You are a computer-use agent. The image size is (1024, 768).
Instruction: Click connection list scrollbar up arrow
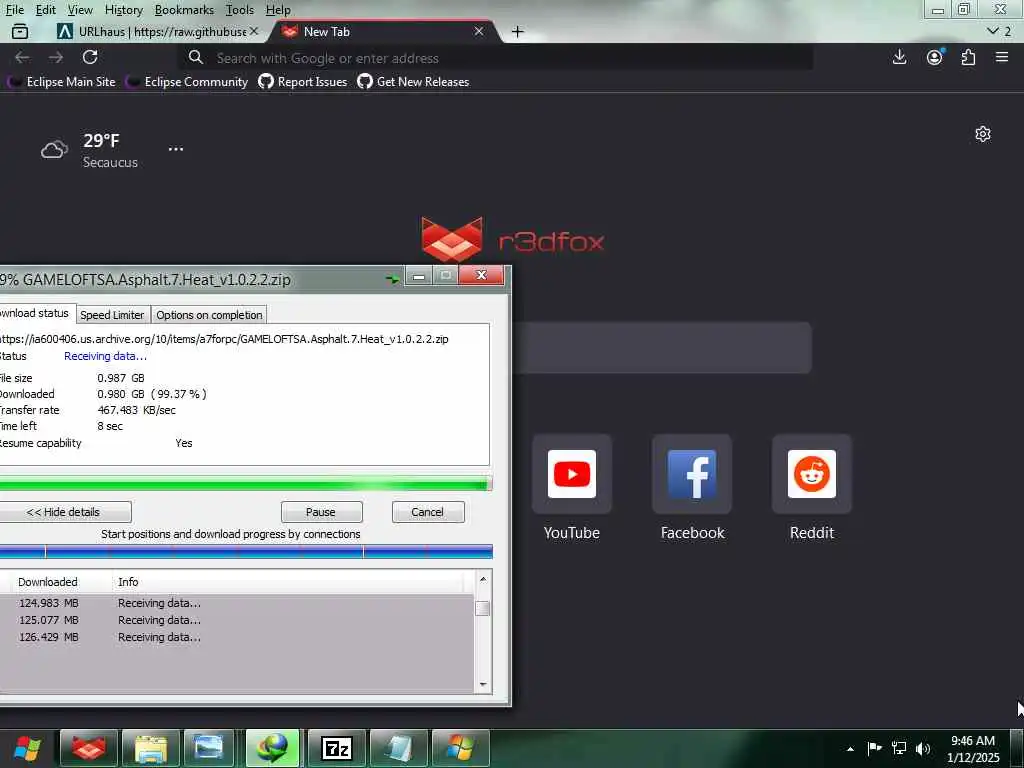(x=483, y=579)
